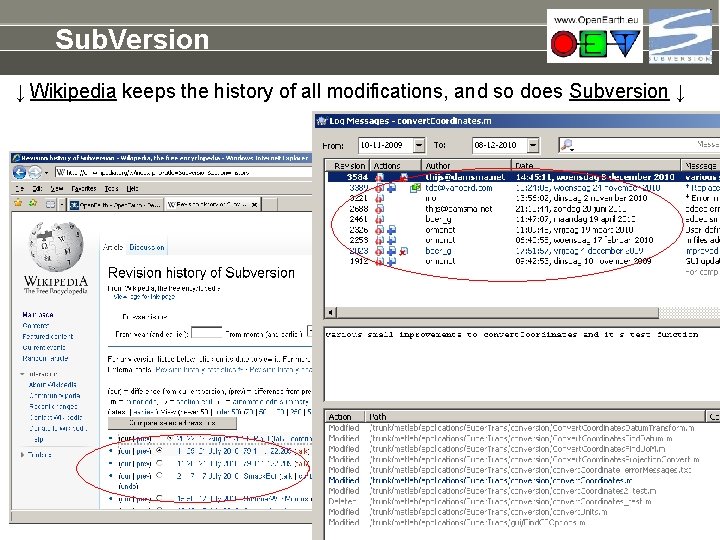Click Compare selected revisions button
720x540 pixels.
point(172,423)
